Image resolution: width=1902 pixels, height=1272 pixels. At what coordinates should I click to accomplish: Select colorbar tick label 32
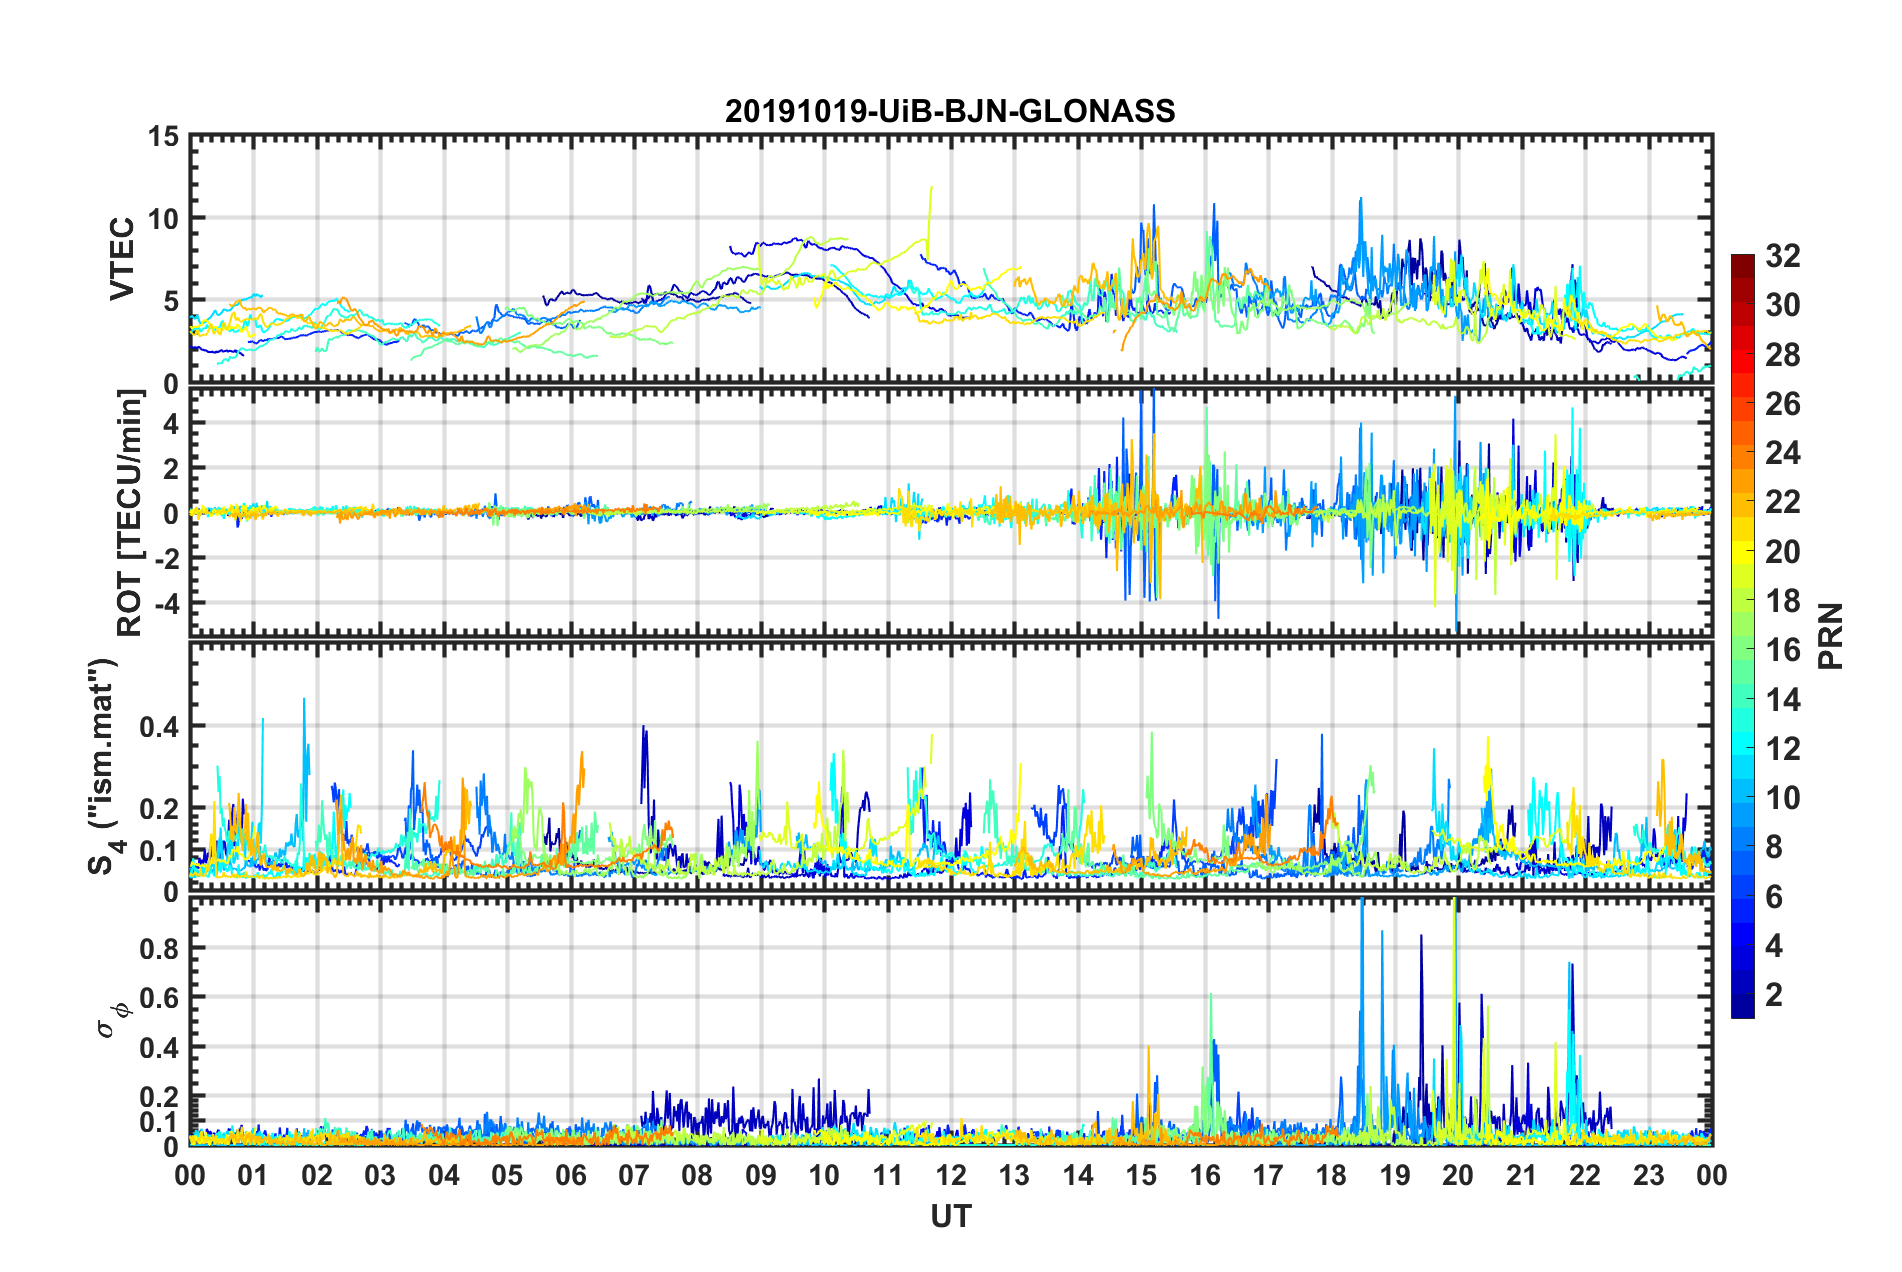pos(1783,256)
